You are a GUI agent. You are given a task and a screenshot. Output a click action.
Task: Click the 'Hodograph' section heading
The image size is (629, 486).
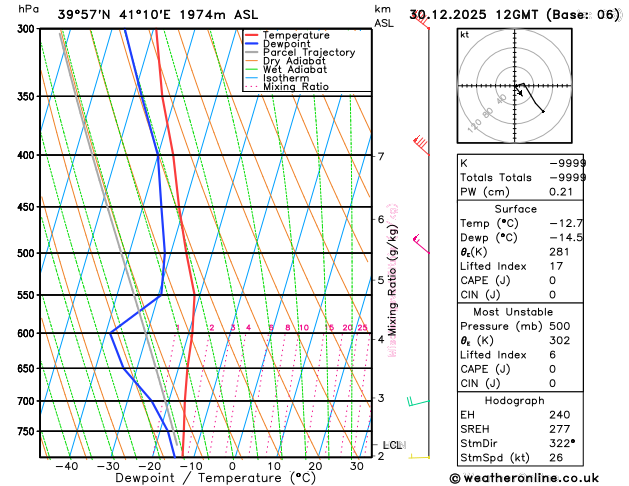(x=514, y=400)
